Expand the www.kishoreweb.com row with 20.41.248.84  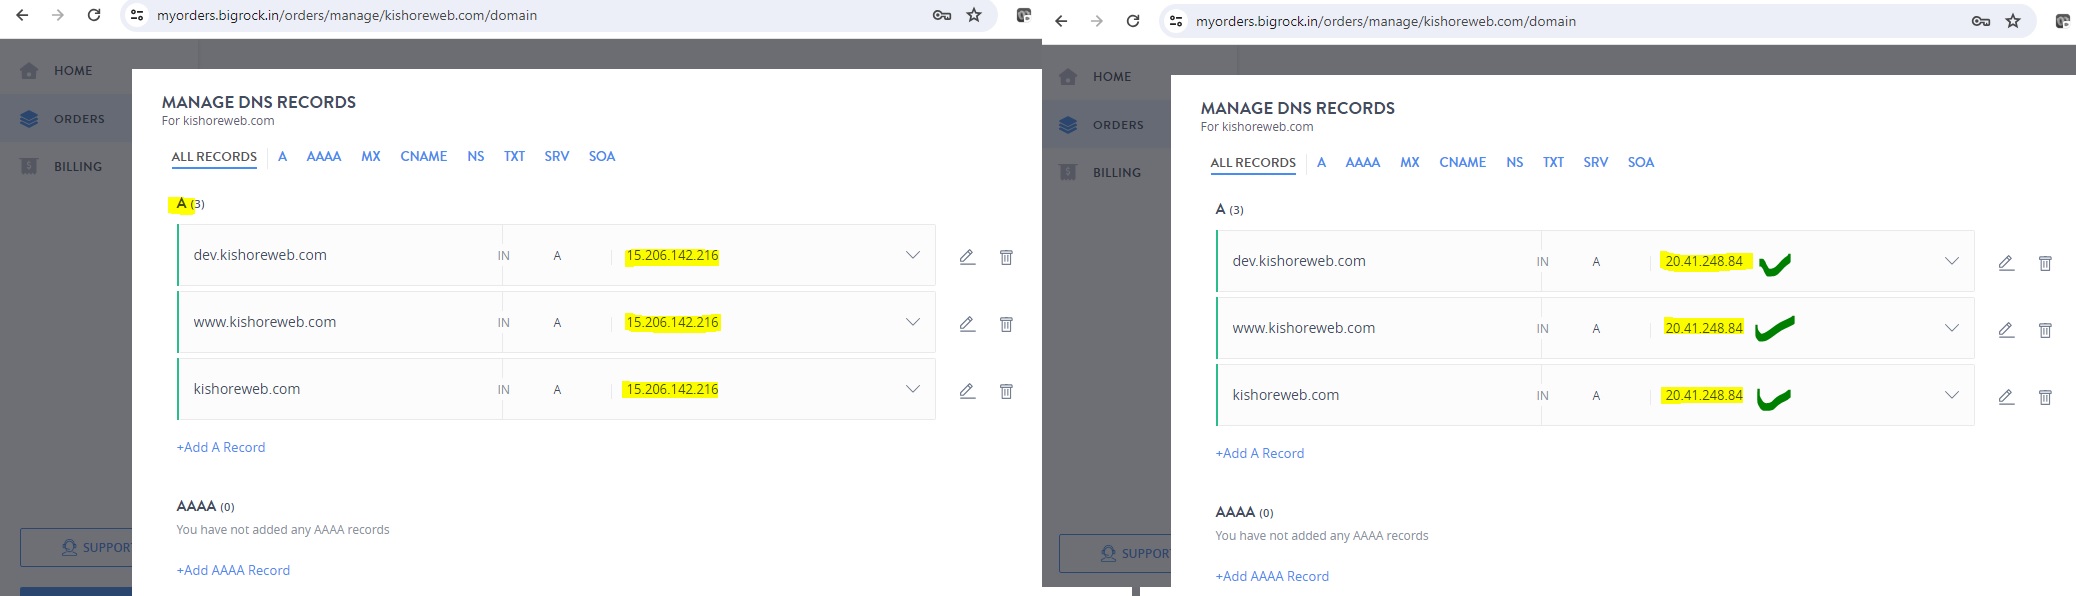[1951, 328]
